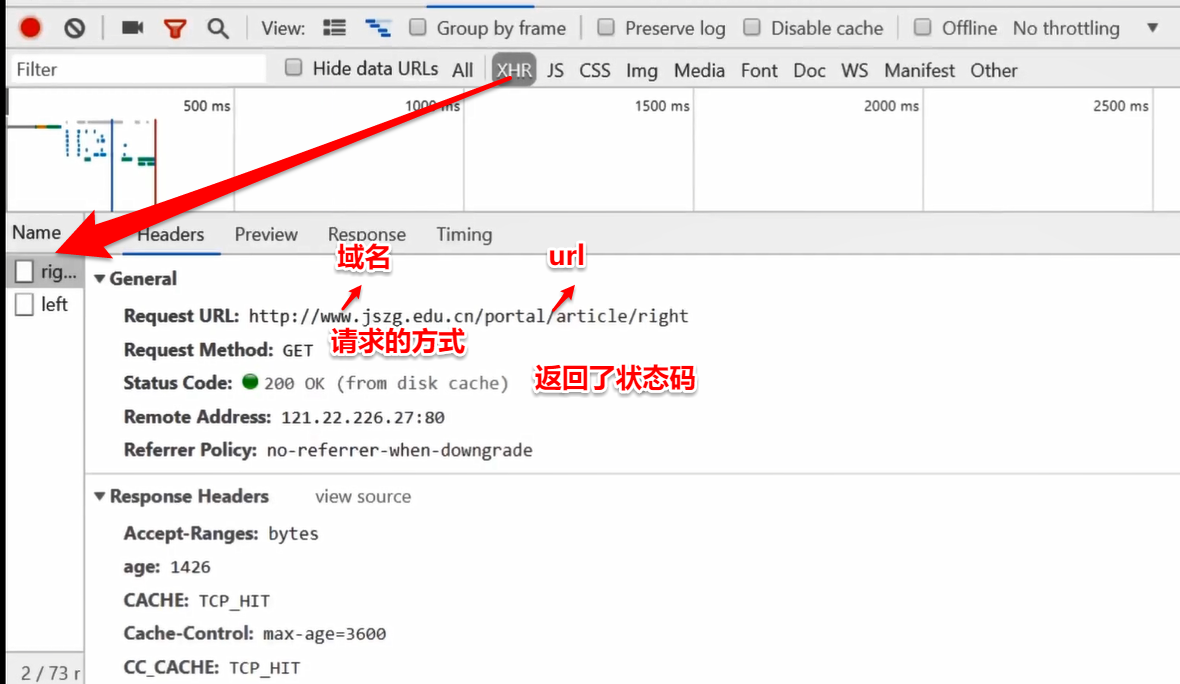
Task: Toggle the overview waterfall view icon
Action: [378, 27]
